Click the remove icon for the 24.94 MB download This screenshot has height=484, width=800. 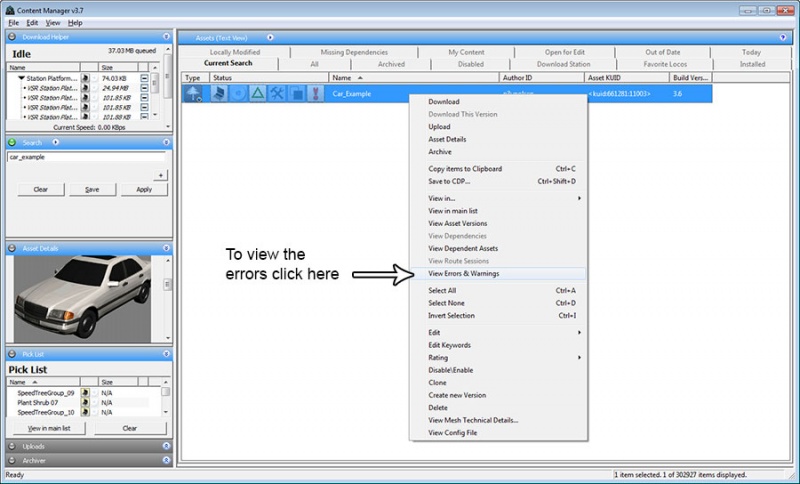click(x=144, y=88)
